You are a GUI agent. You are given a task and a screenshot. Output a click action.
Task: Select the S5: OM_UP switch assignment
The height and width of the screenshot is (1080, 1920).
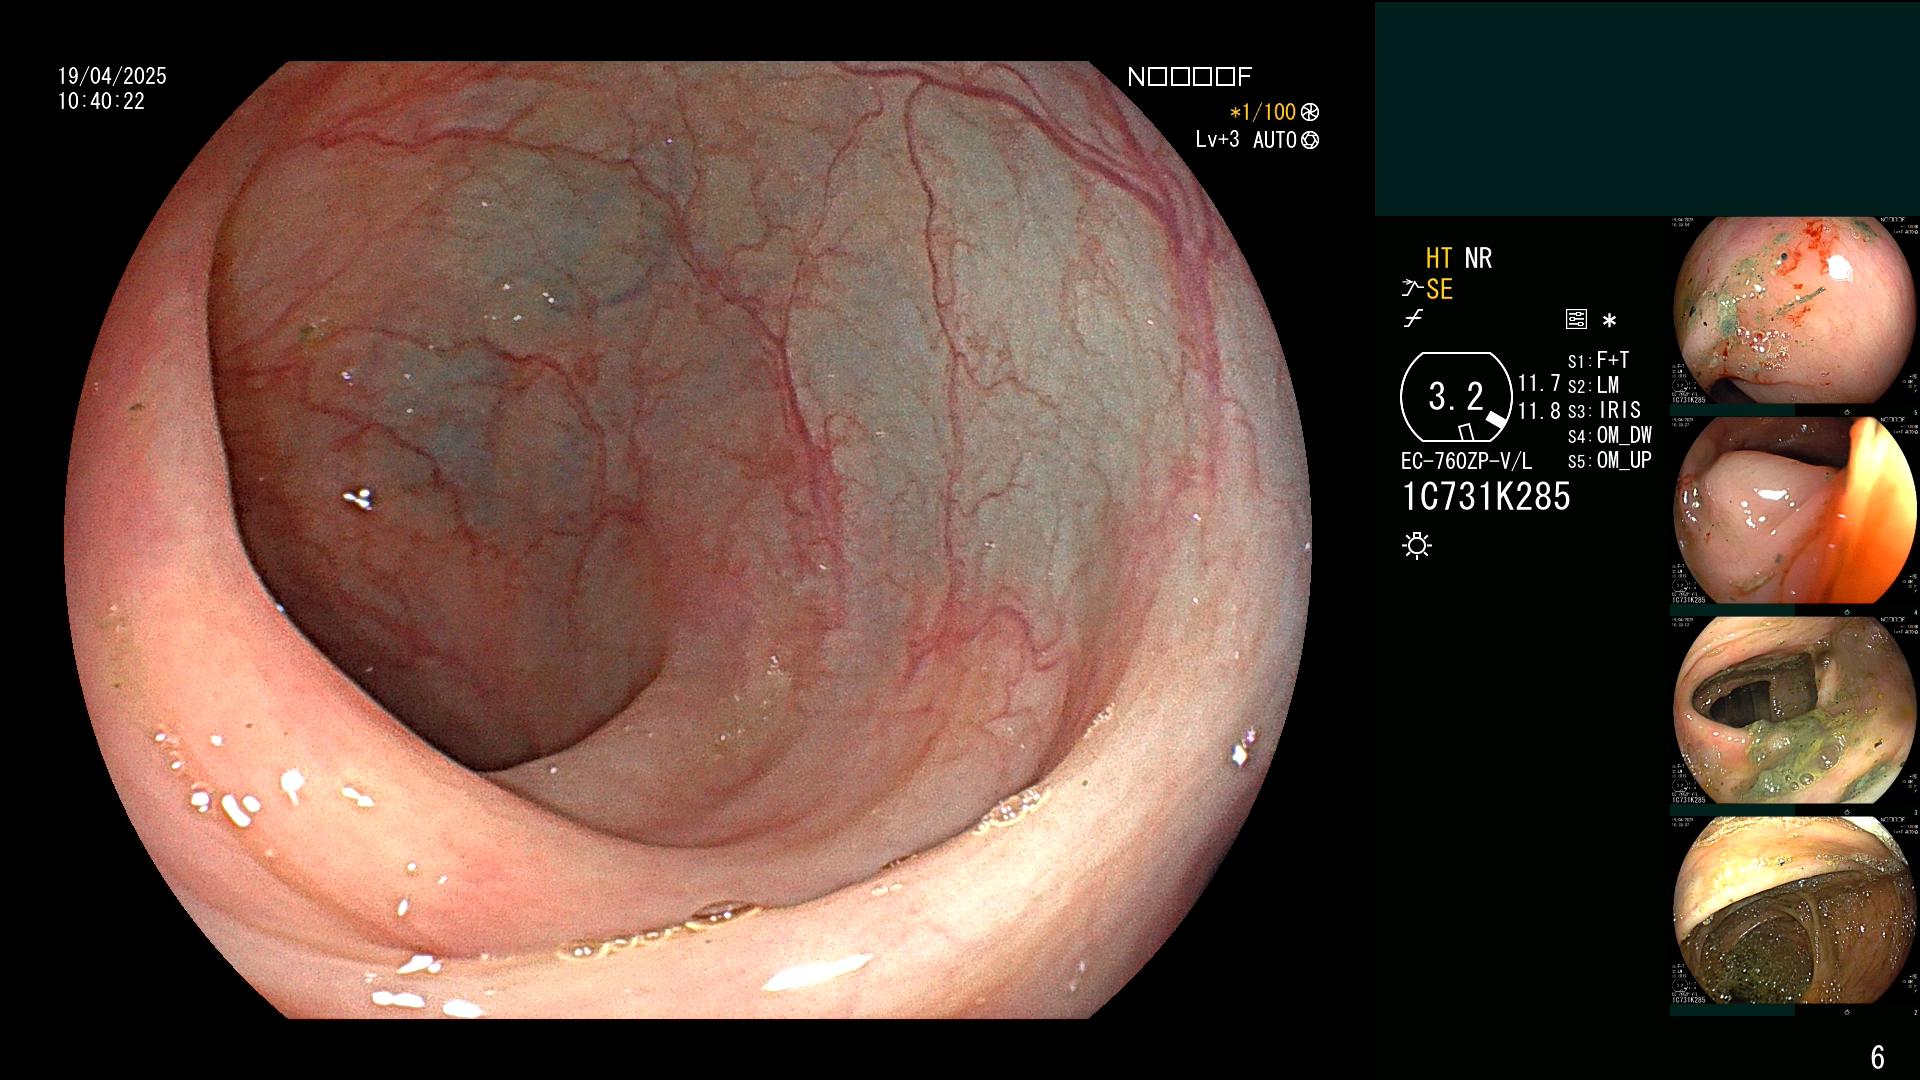[1609, 460]
